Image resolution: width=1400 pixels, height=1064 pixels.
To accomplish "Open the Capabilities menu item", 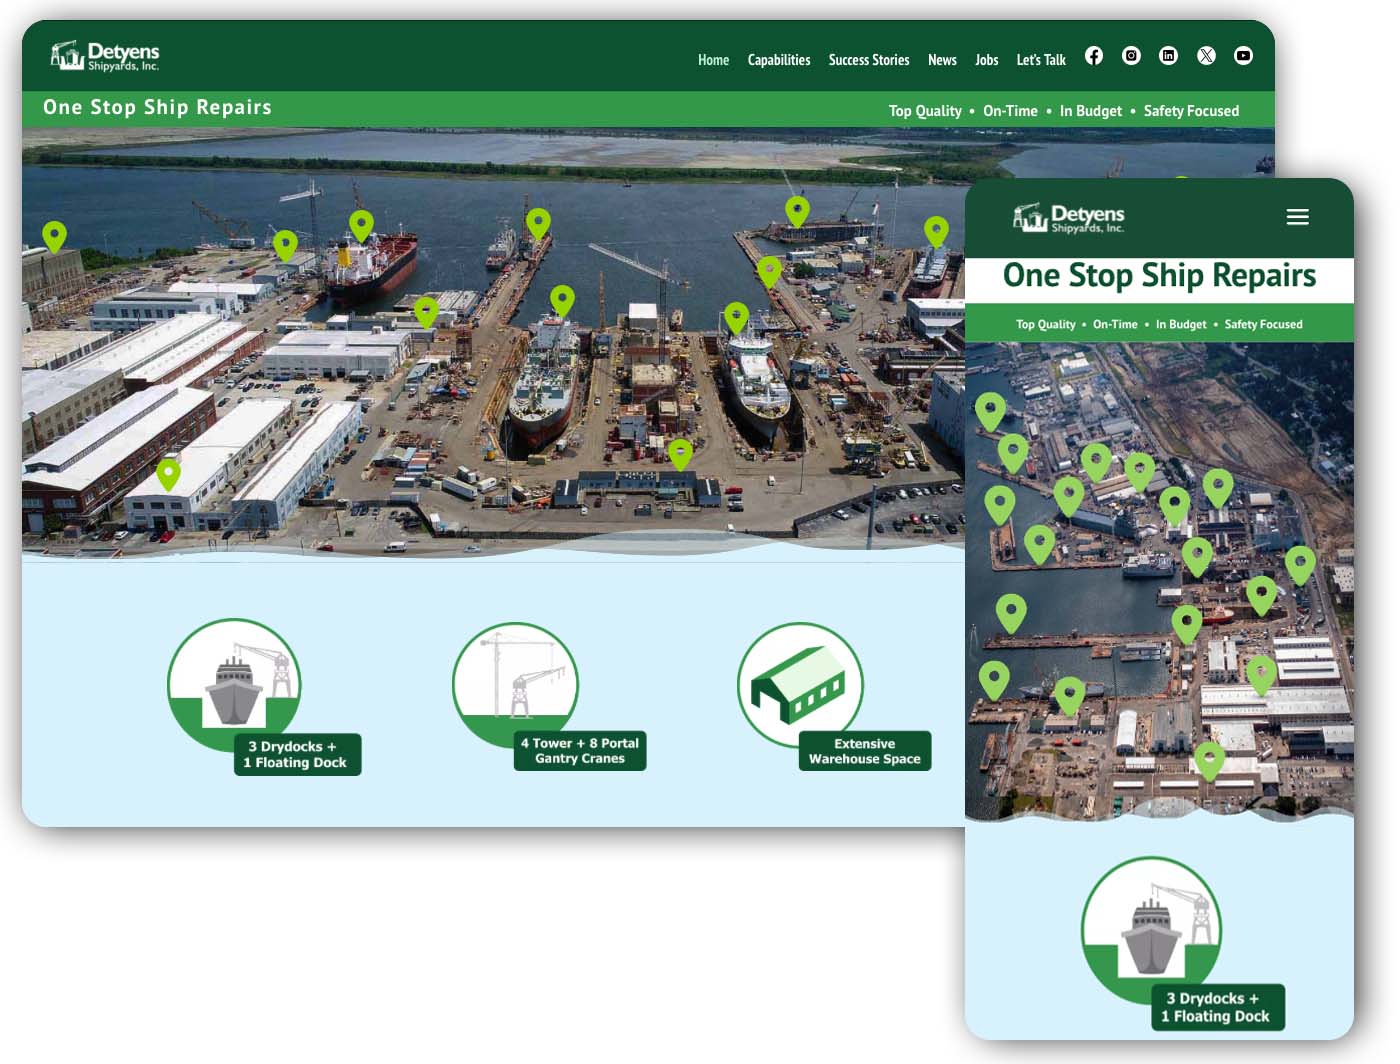I will pos(779,60).
